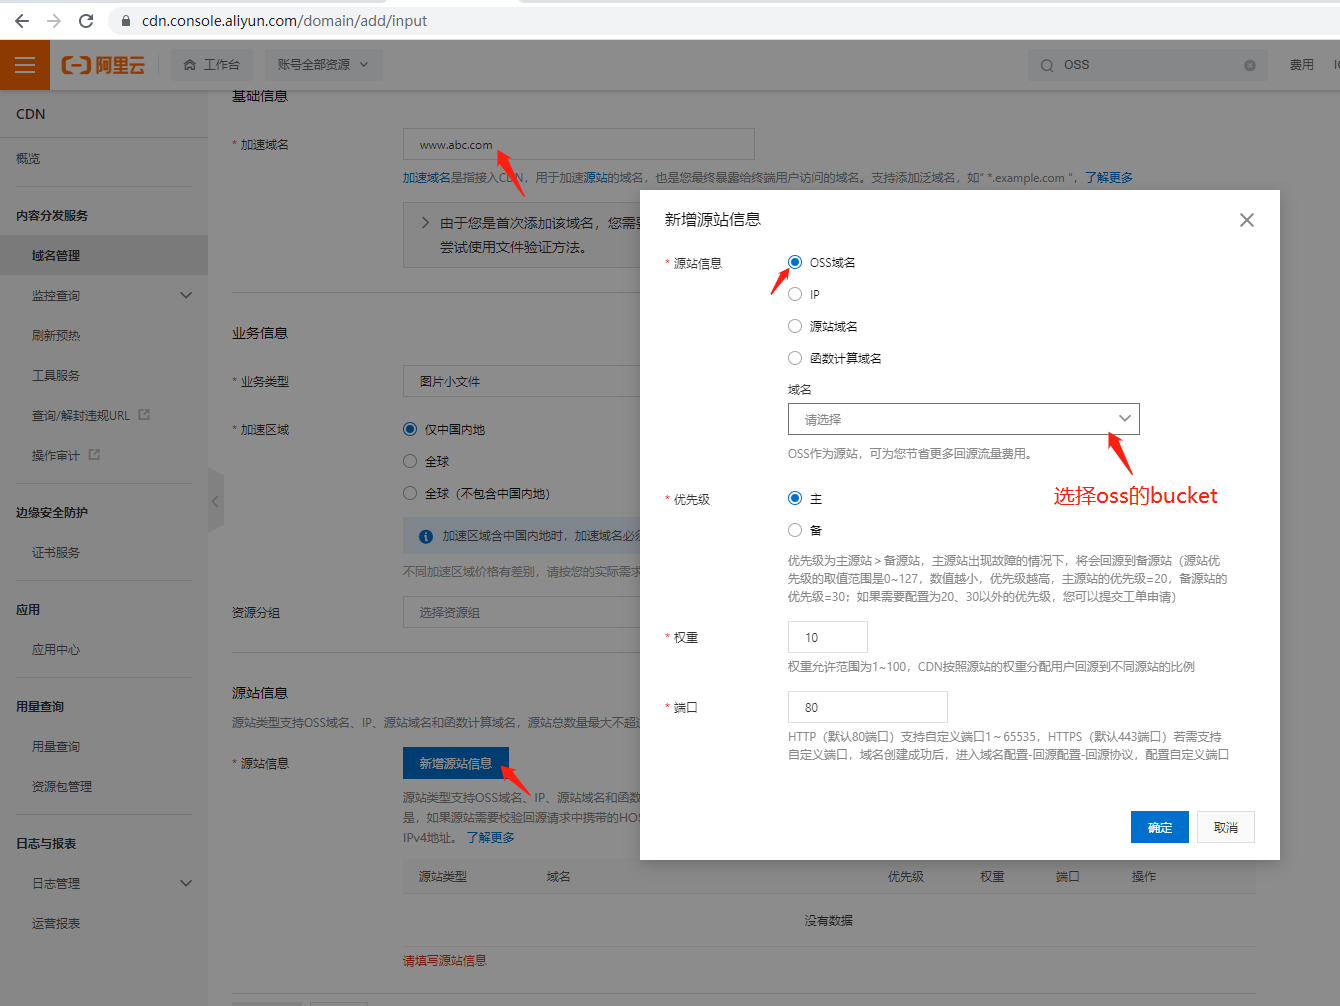
Task: Confirm with 确定 button
Action: pos(1160,827)
